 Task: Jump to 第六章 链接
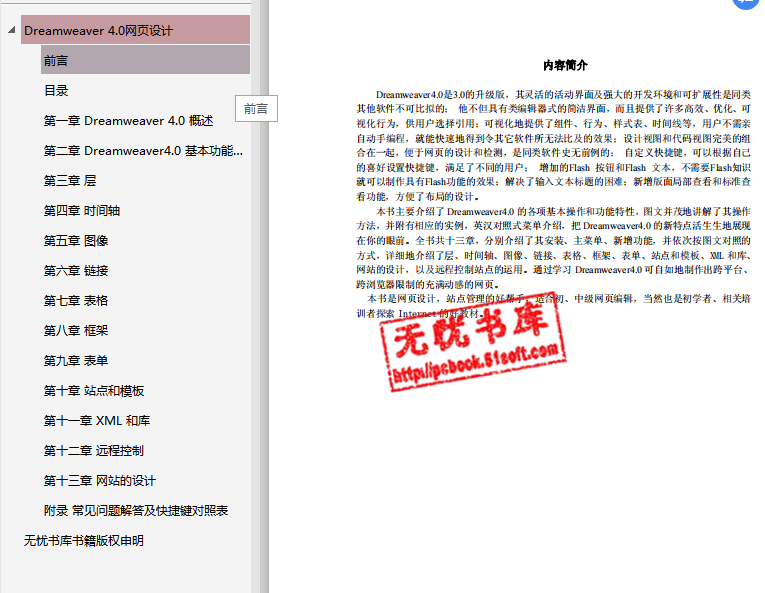(76, 271)
